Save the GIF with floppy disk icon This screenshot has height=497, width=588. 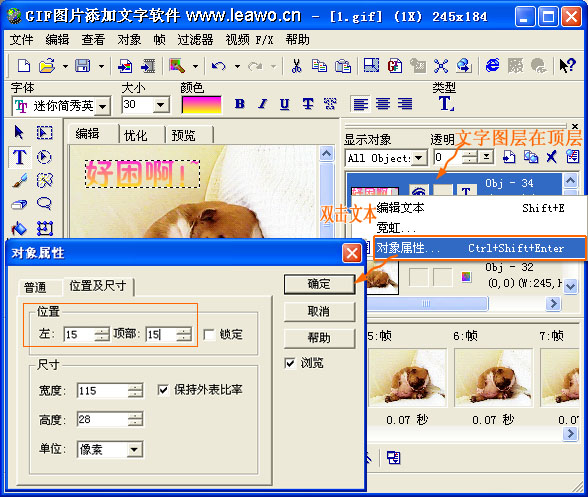83,66
